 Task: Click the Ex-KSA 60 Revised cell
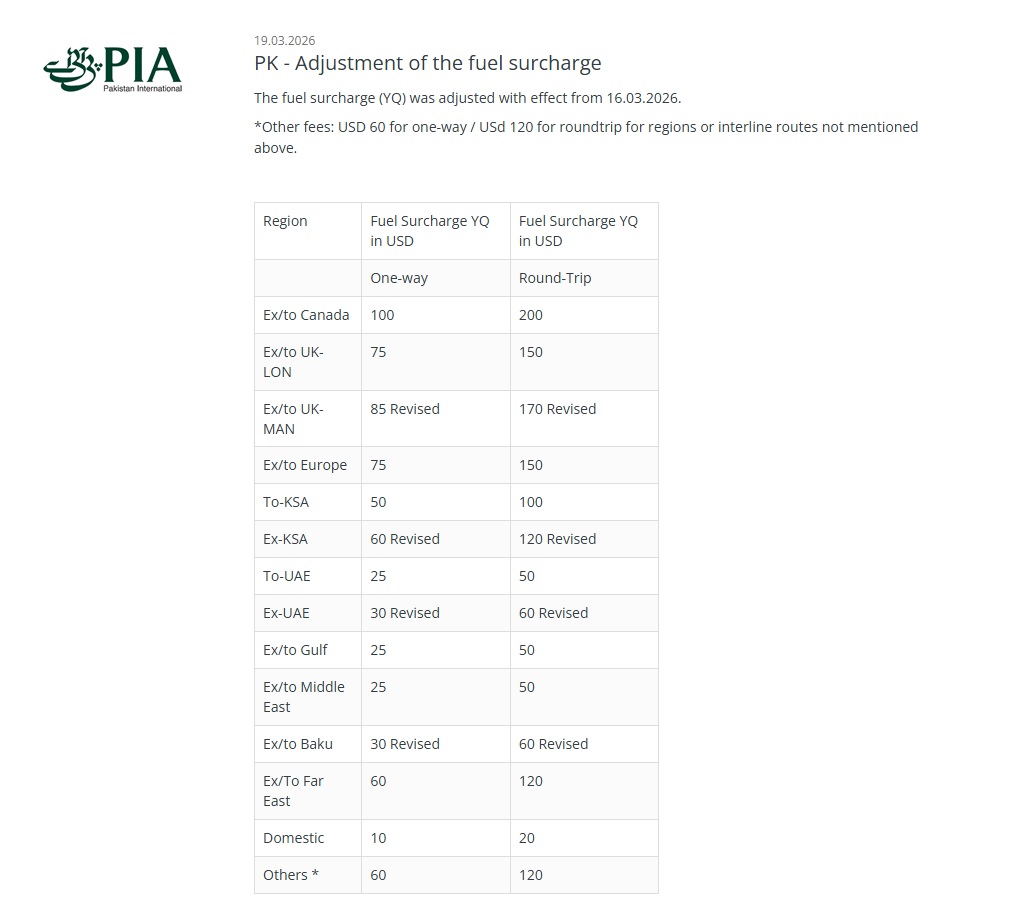pos(405,539)
